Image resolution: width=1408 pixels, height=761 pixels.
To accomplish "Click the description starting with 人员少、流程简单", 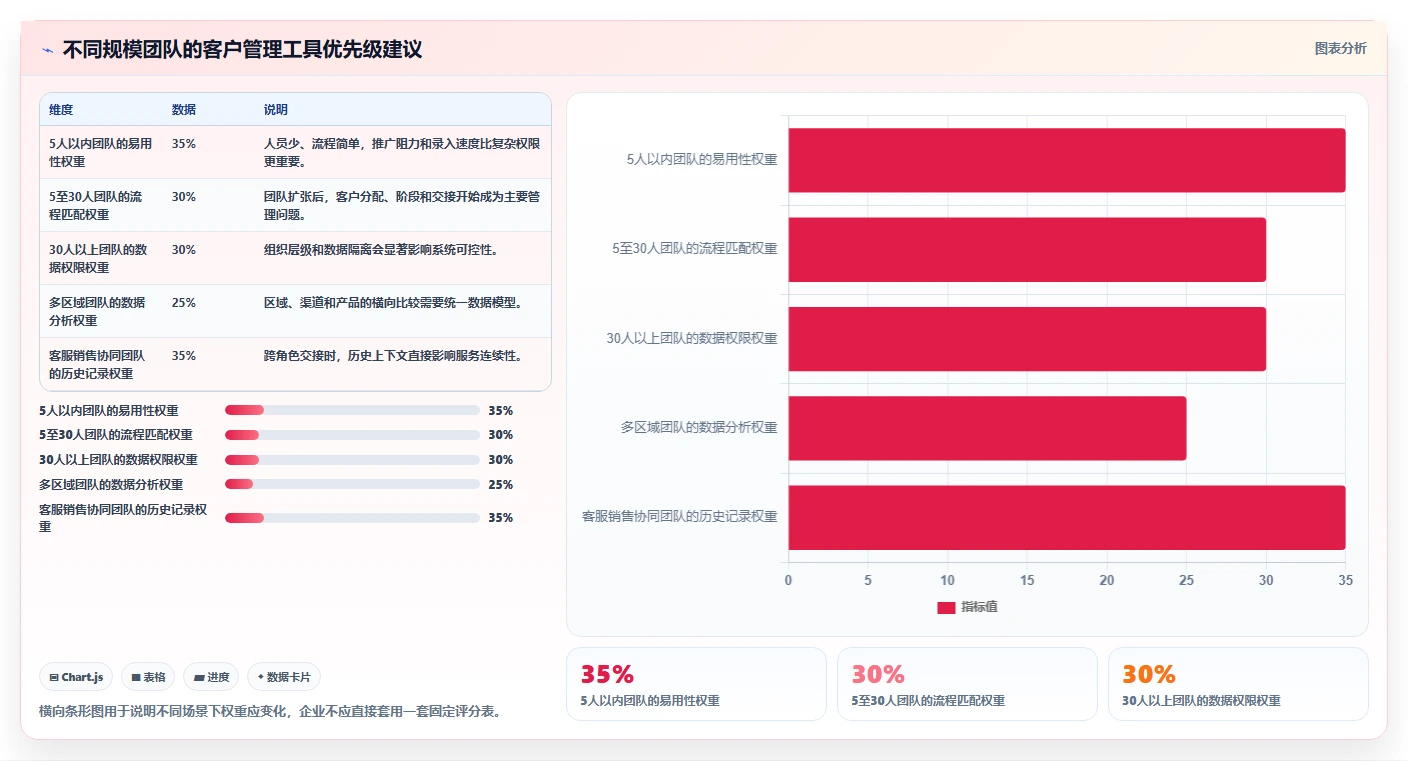I will tap(402, 152).
